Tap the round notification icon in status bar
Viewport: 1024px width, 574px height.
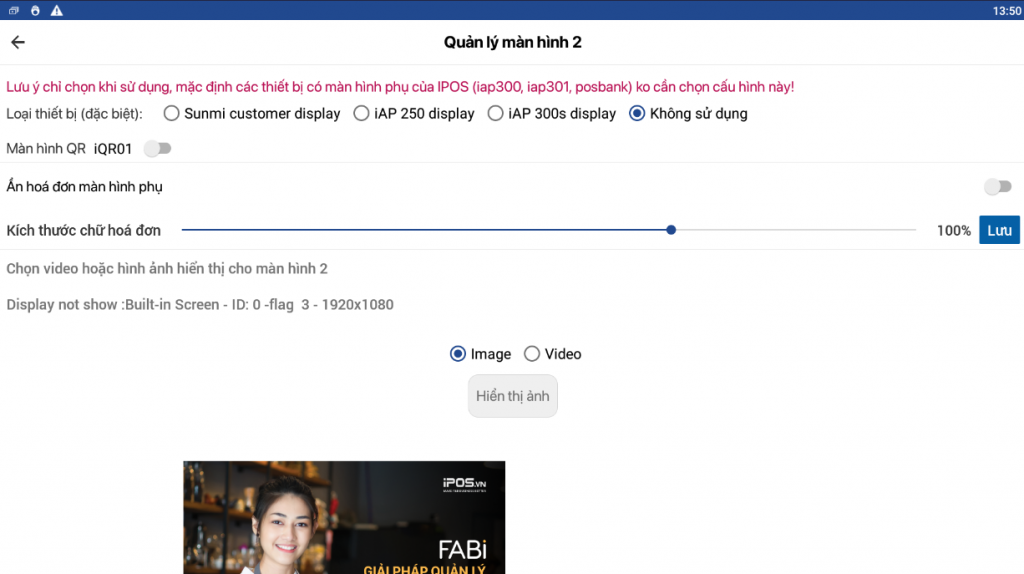tap(35, 10)
